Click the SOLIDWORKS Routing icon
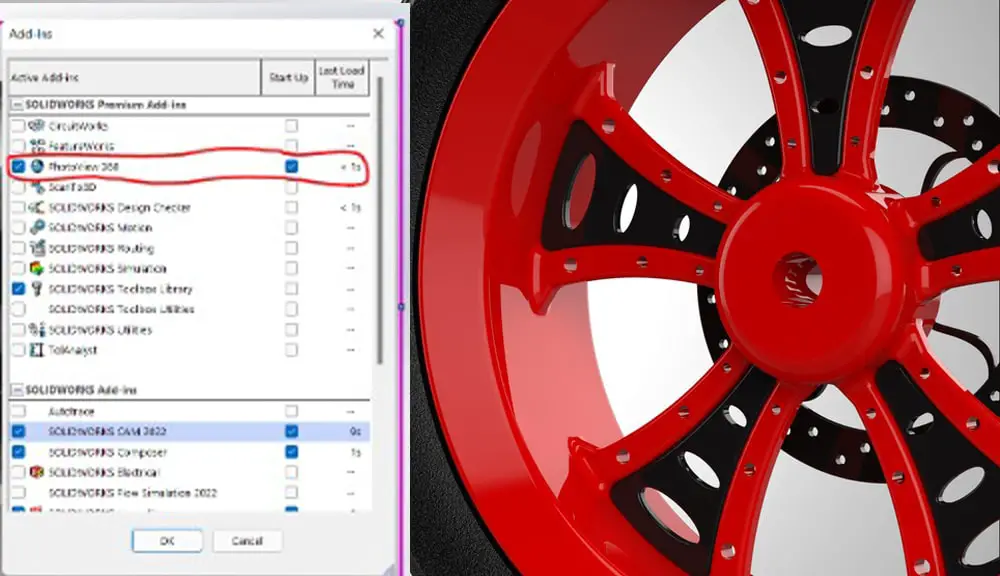1000x576 pixels. (x=37, y=247)
